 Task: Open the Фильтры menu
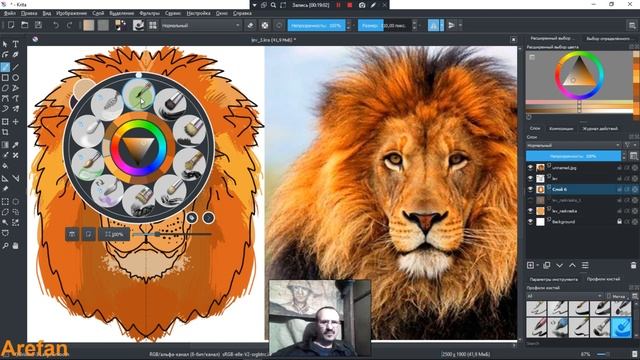pos(149,13)
